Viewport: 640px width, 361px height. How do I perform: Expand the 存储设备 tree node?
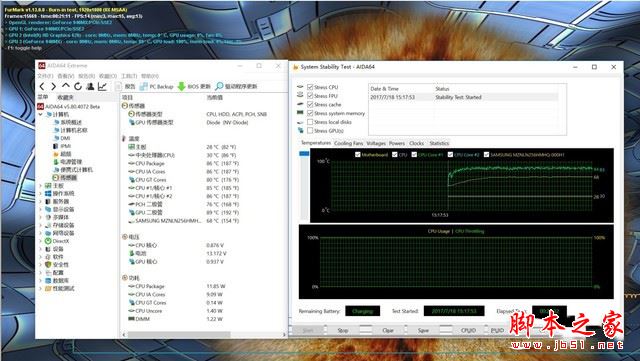(41, 225)
